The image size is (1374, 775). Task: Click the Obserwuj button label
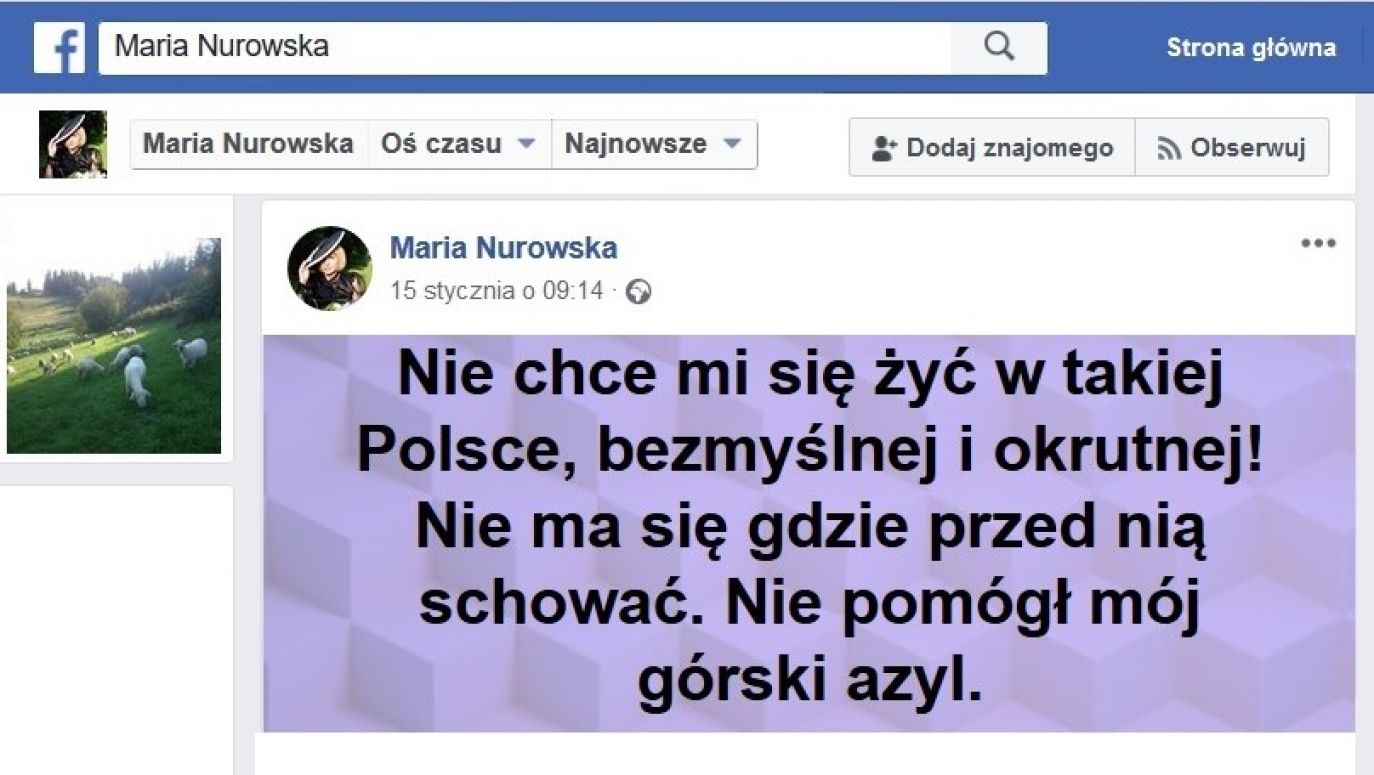tap(1248, 149)
